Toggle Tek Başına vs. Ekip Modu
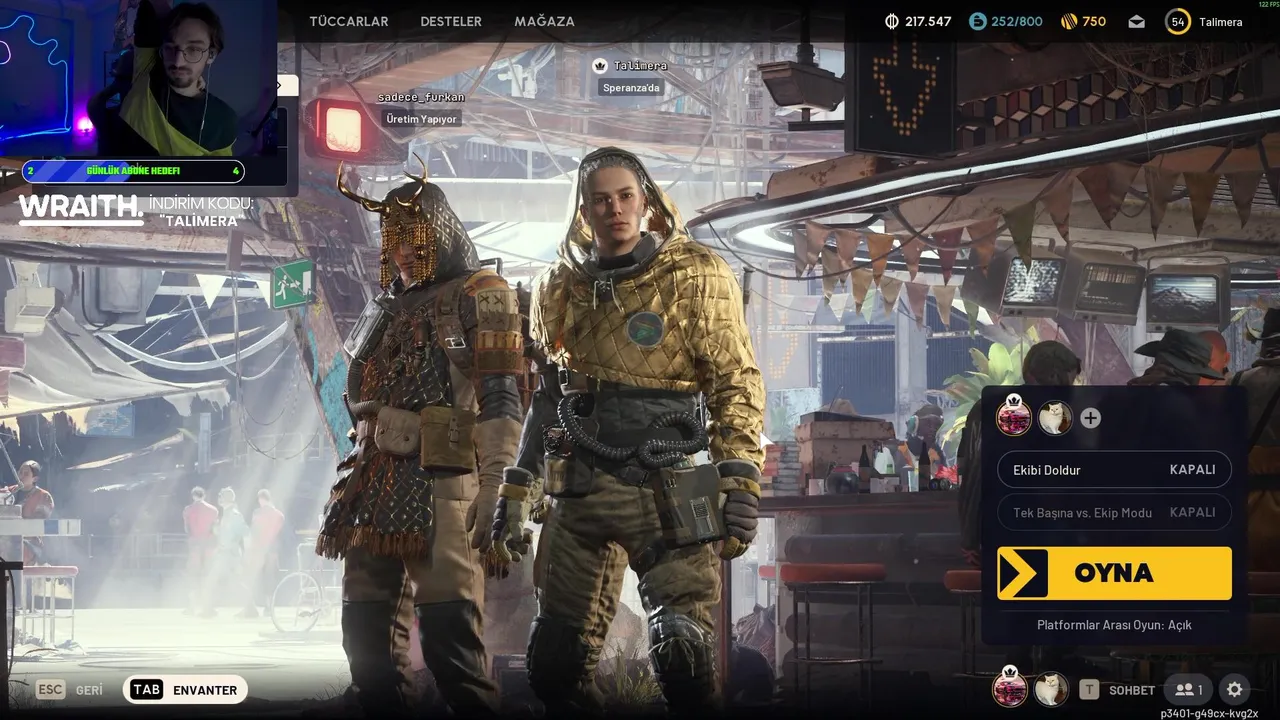Screen dimensions: 1280x720 (x=1114, y=512)
